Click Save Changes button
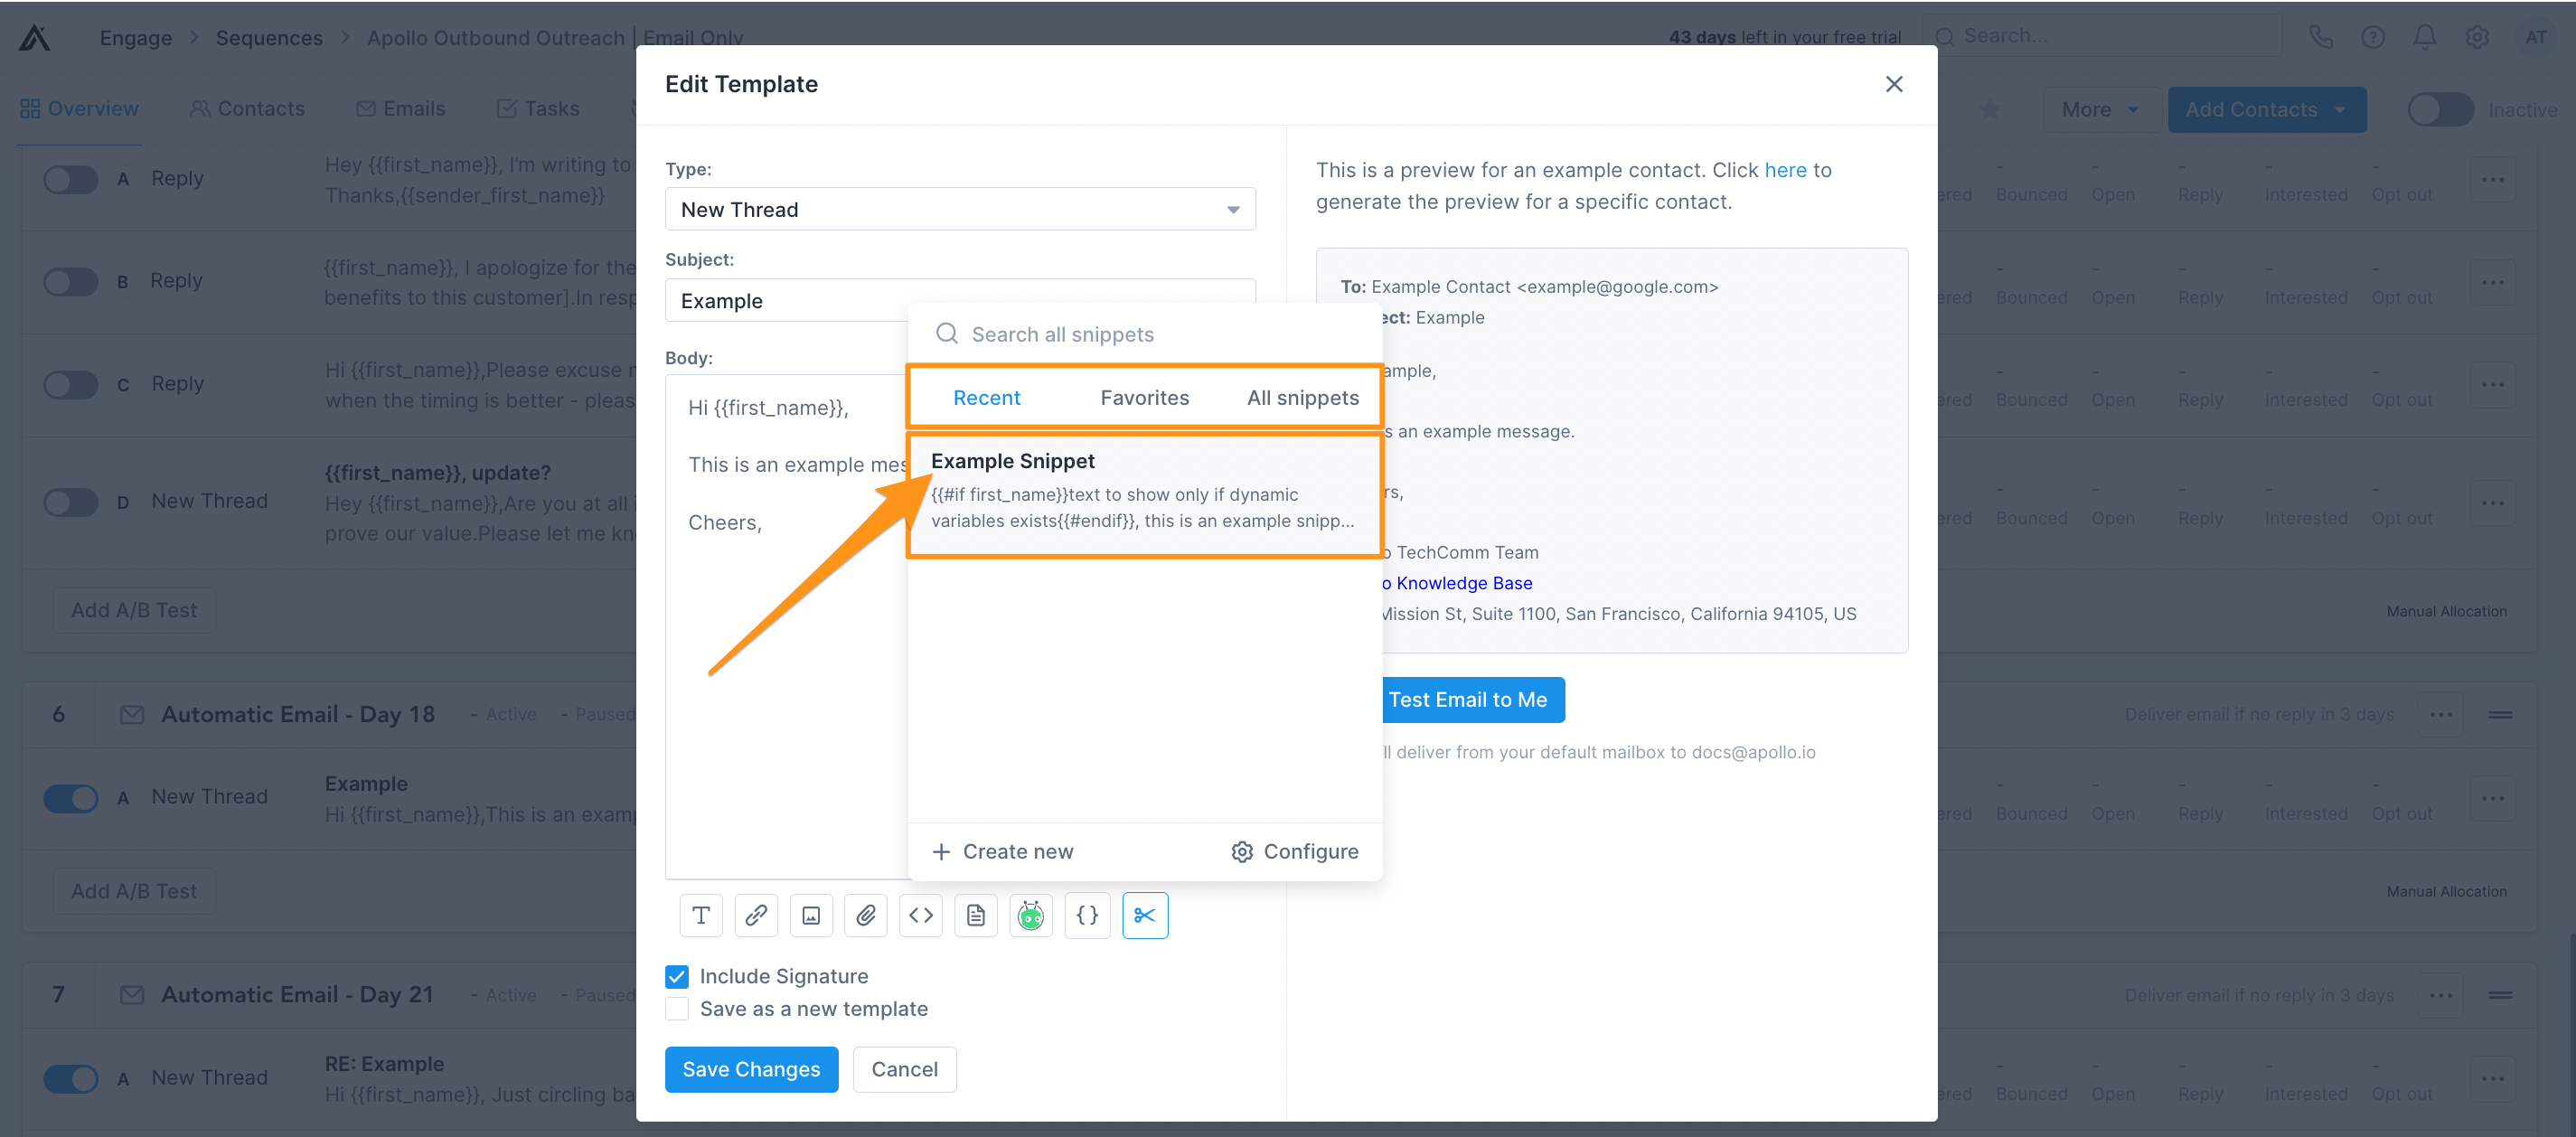 point(751,1069)
